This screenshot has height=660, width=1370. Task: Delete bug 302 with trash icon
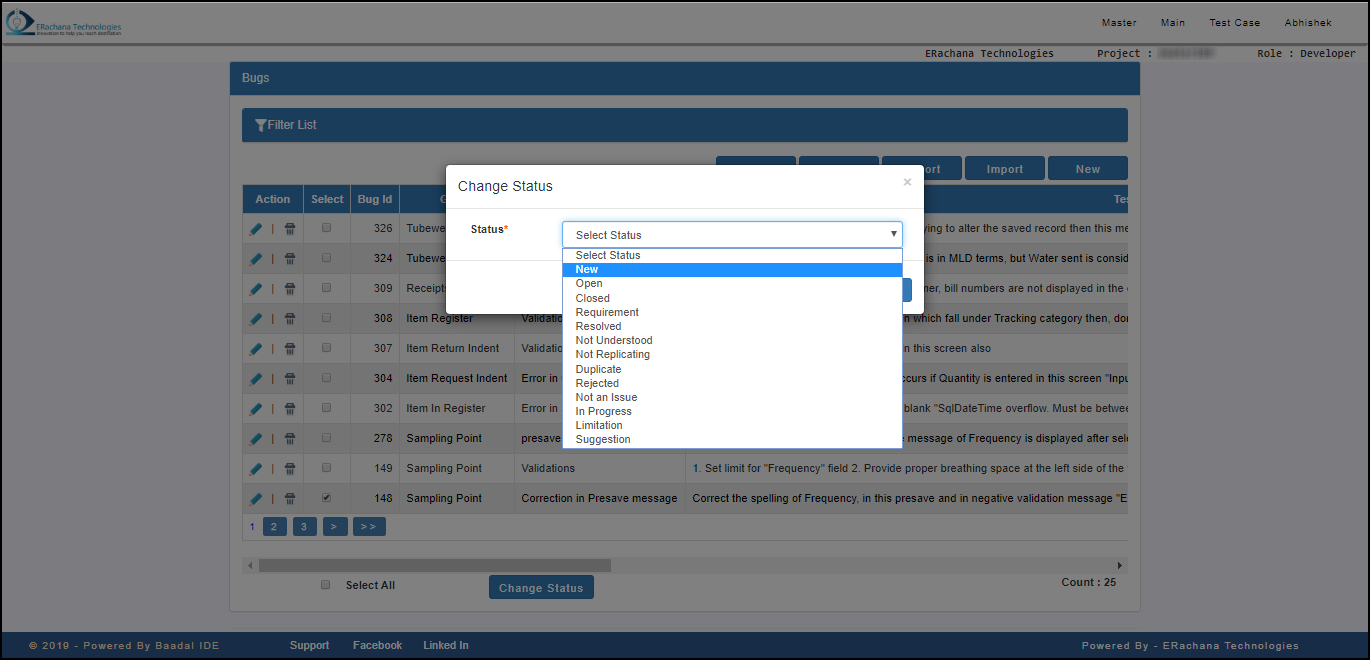click(x=290, y=409)
